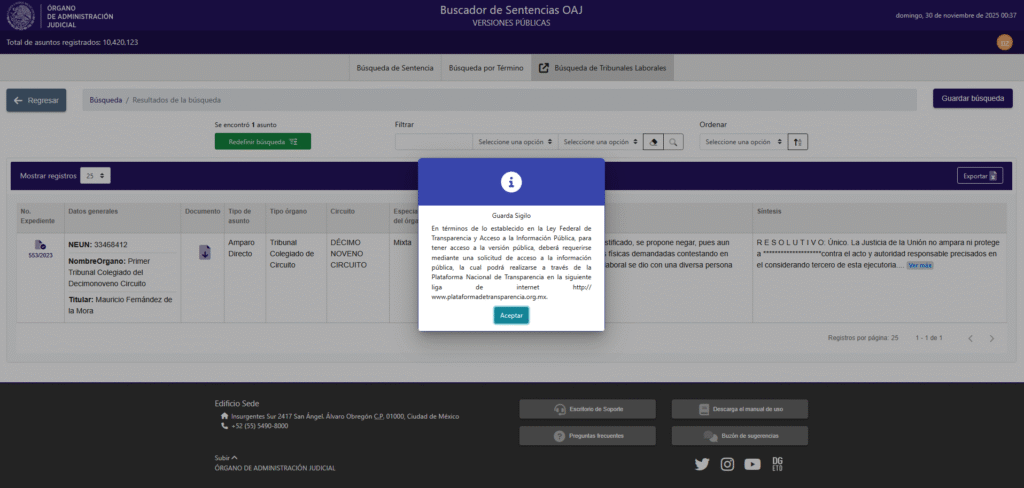Open the Mostrar registros 25 dropdown
Image resolution: width=1024 pixels, height=488 pixels.
pos(97,176)
